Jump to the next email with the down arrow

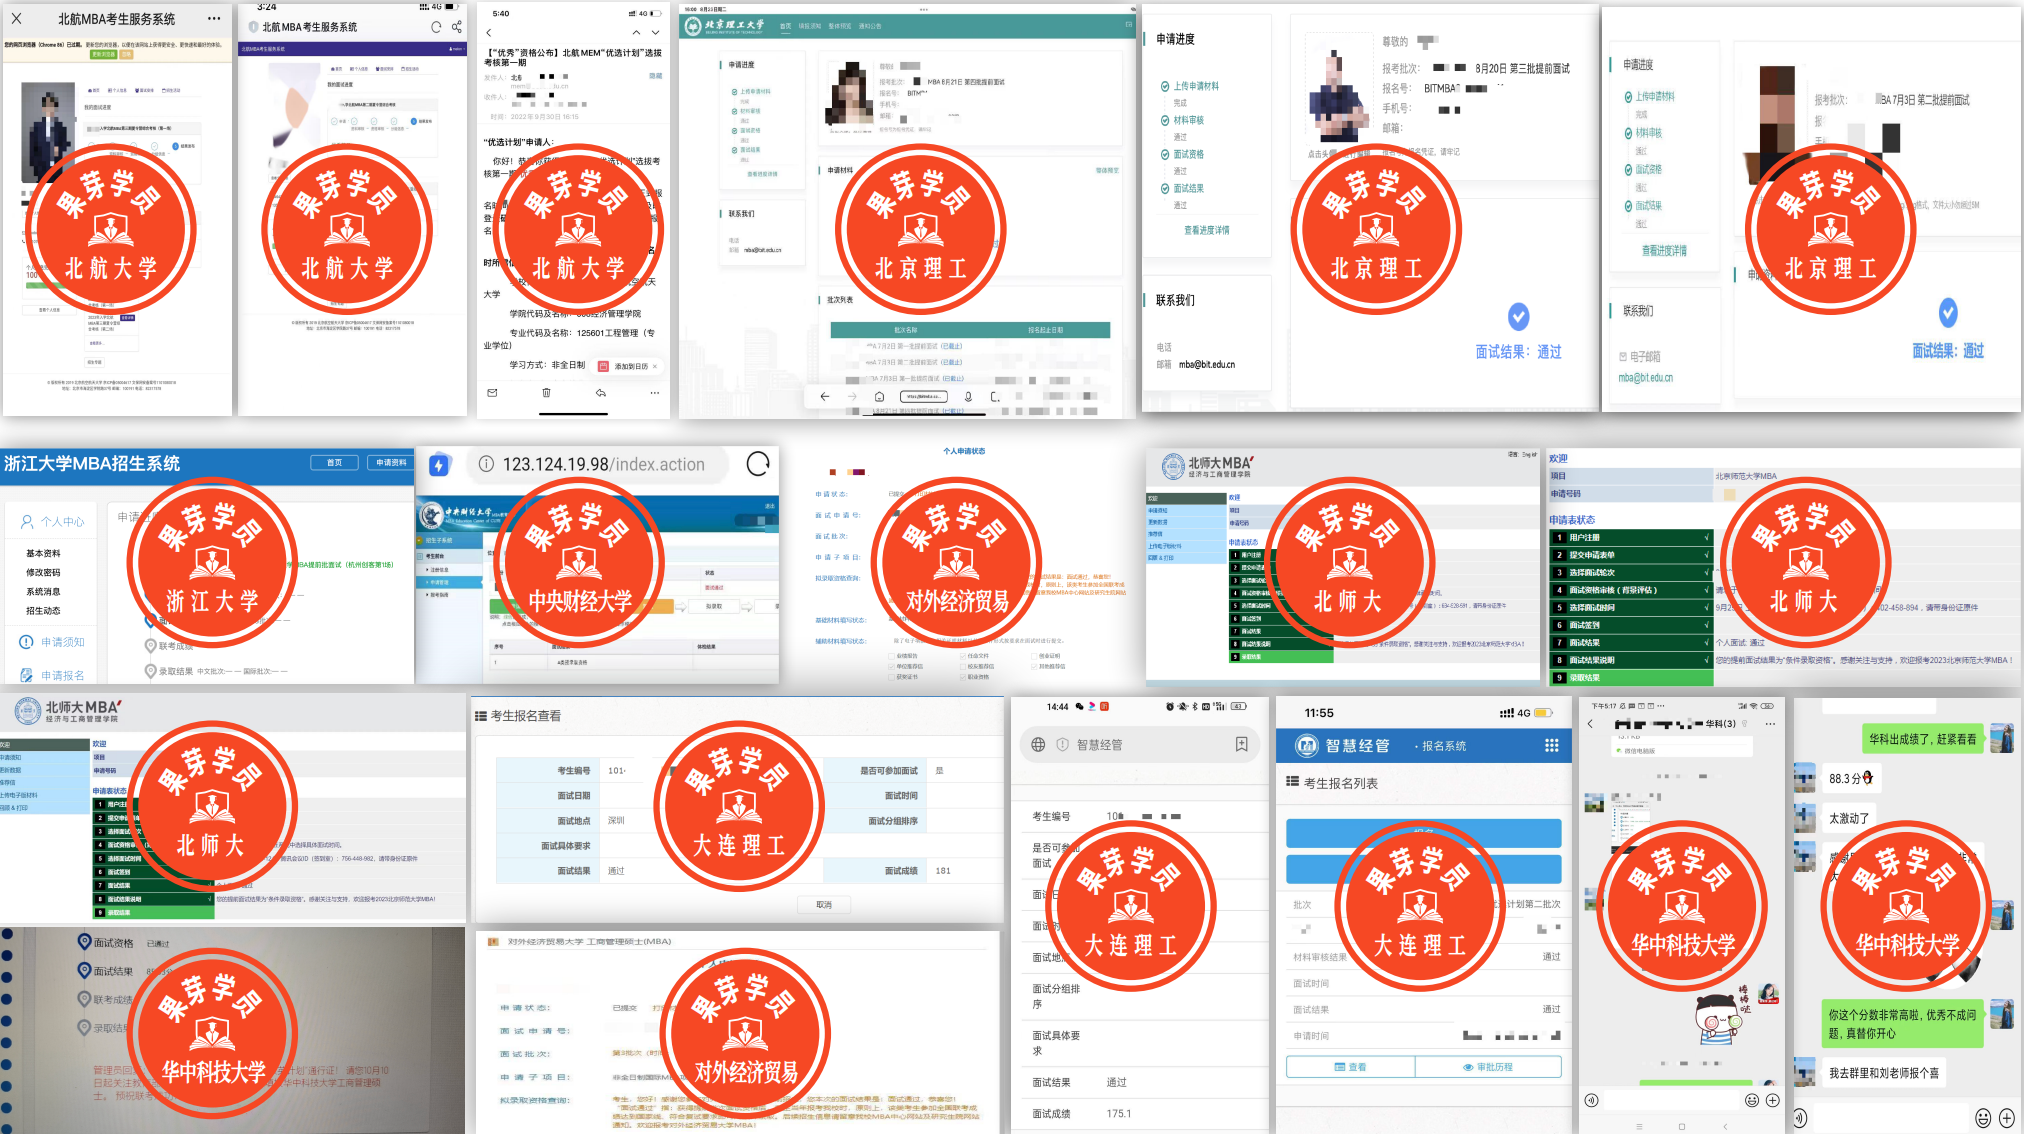click(x=656, y=33)
